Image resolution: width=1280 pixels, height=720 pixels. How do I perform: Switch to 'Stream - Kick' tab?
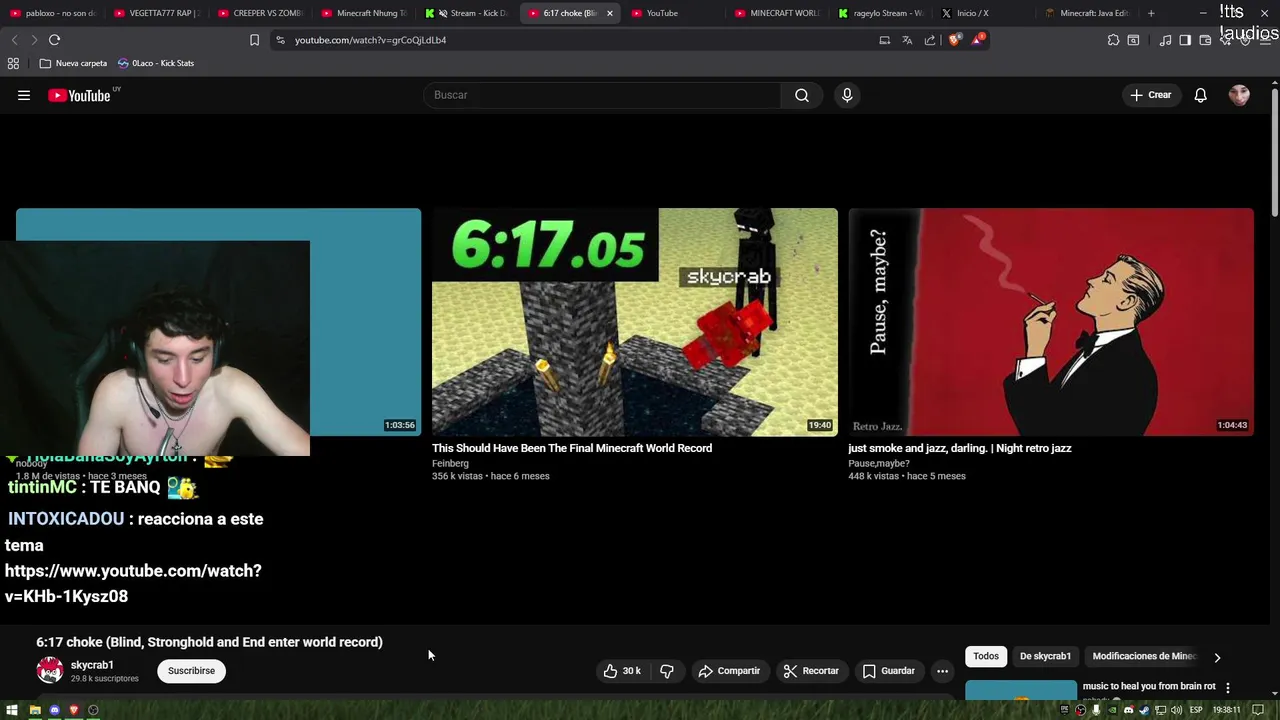(470, 13)
